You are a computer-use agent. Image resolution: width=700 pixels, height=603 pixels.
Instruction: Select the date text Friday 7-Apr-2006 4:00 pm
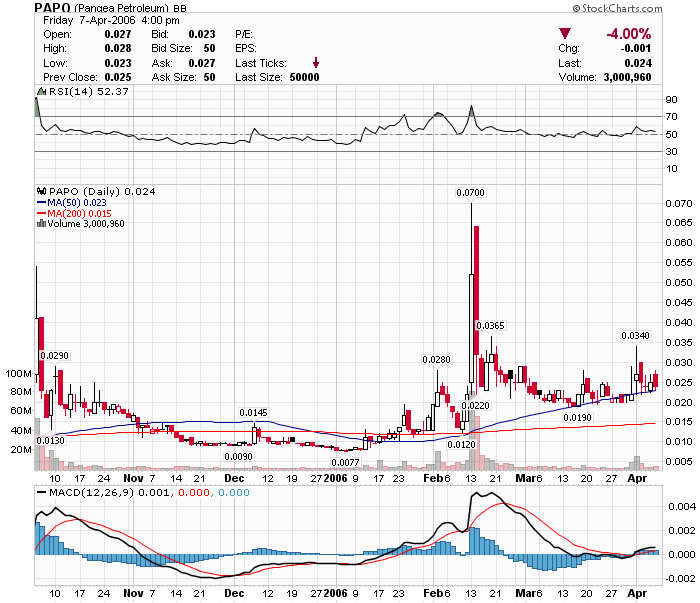(111, 21)
